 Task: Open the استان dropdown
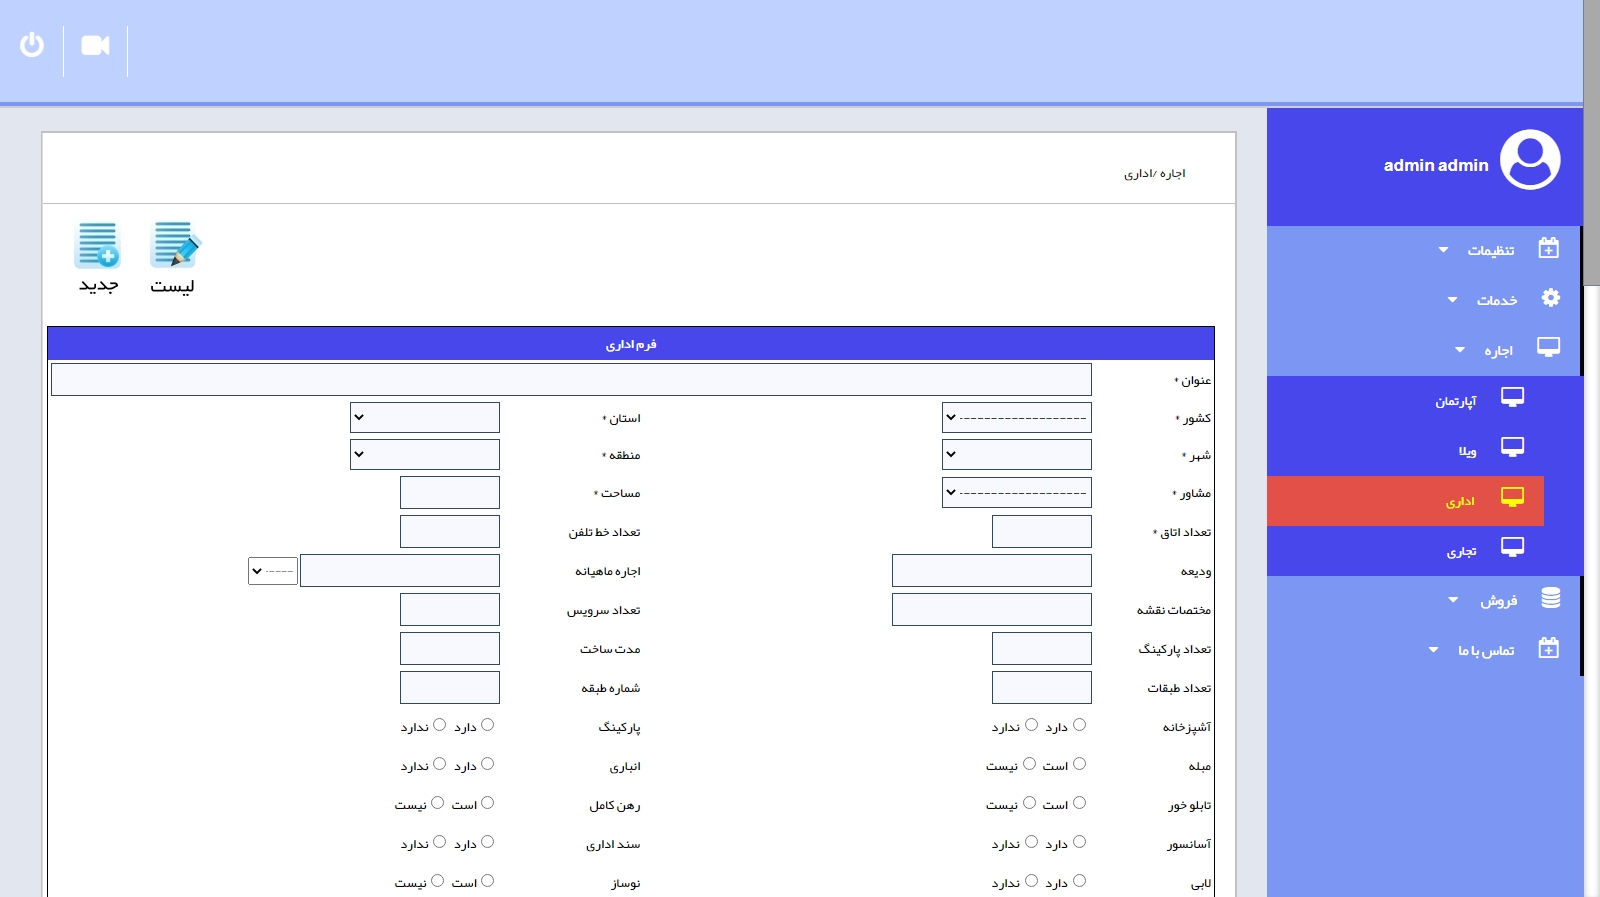coord(425,418)
